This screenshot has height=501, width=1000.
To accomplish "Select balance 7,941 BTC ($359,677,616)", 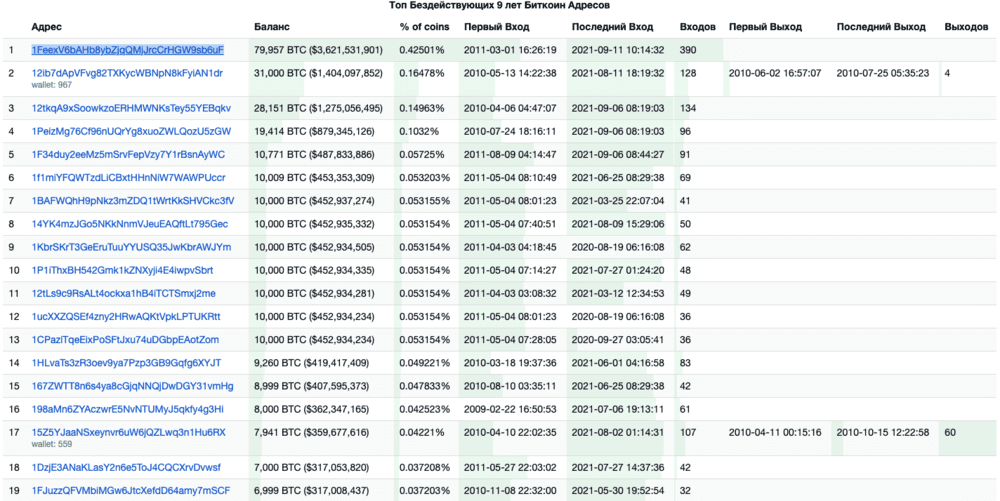I will pos(311,432).
